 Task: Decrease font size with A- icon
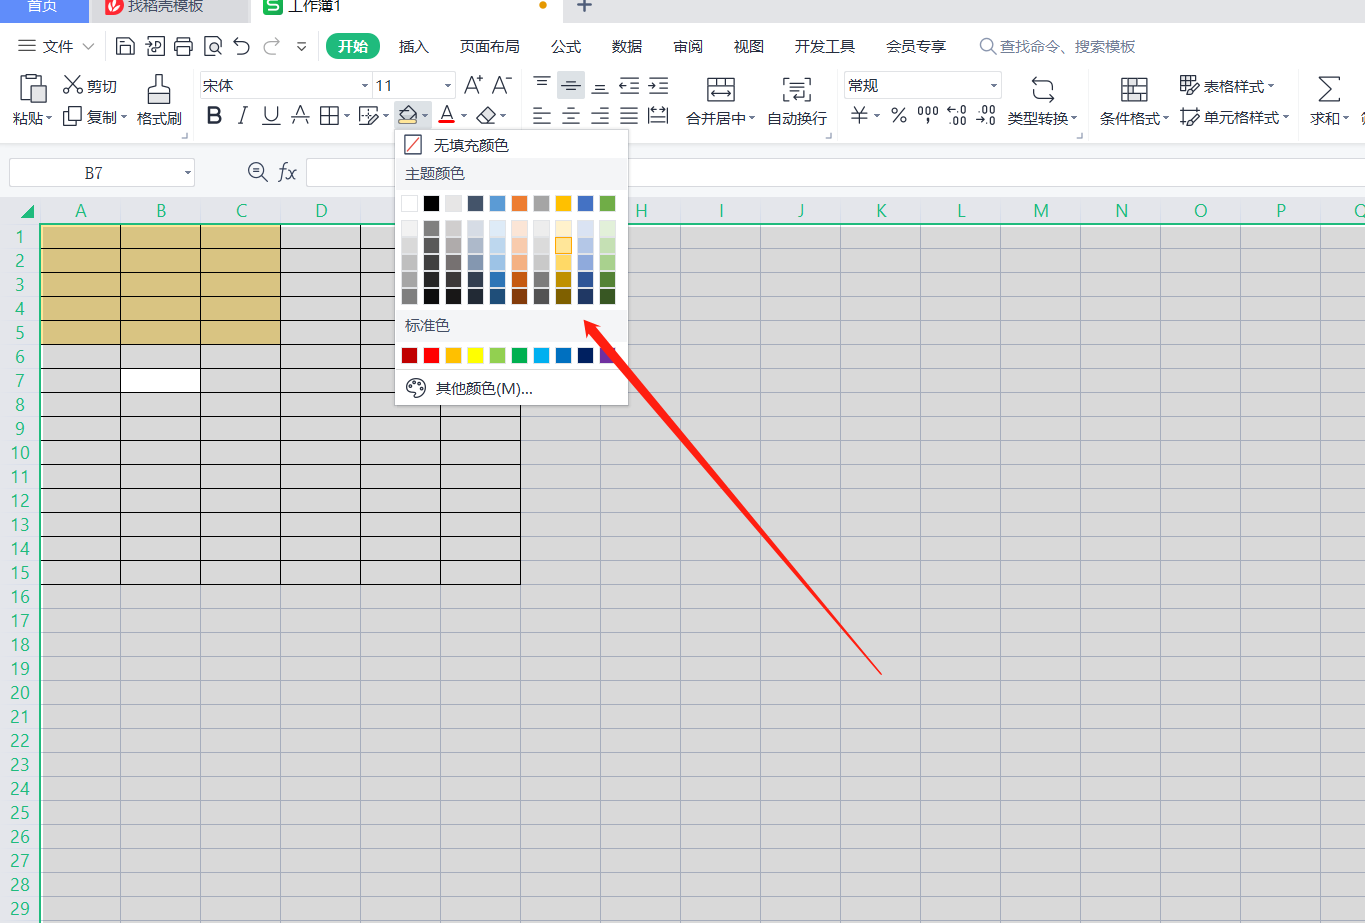502,85
